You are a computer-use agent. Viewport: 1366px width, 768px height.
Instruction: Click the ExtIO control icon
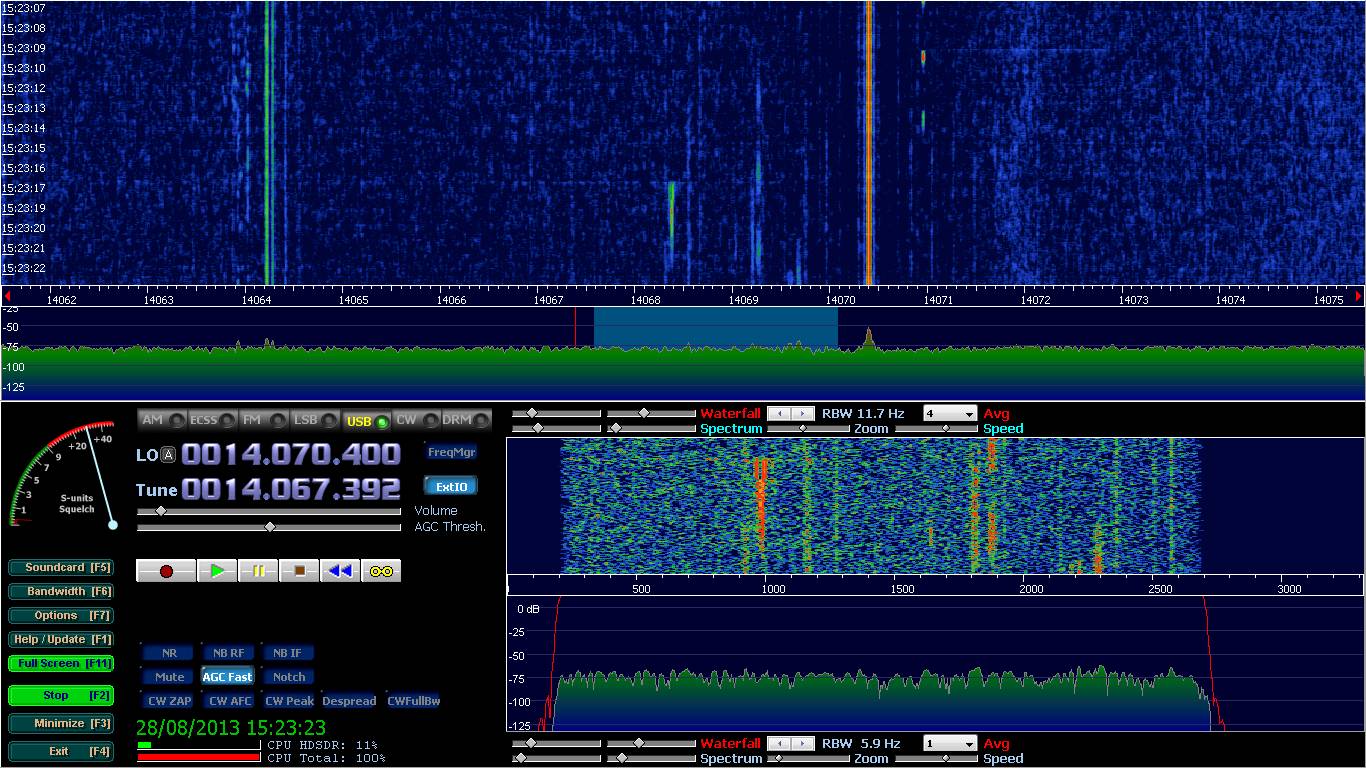[451, 486]
